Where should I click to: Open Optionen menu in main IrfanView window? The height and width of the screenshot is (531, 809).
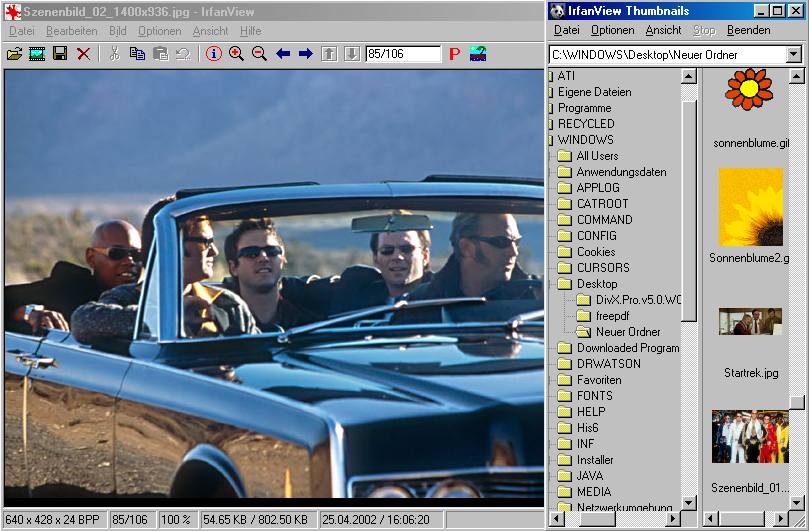[x=159, y=31]
